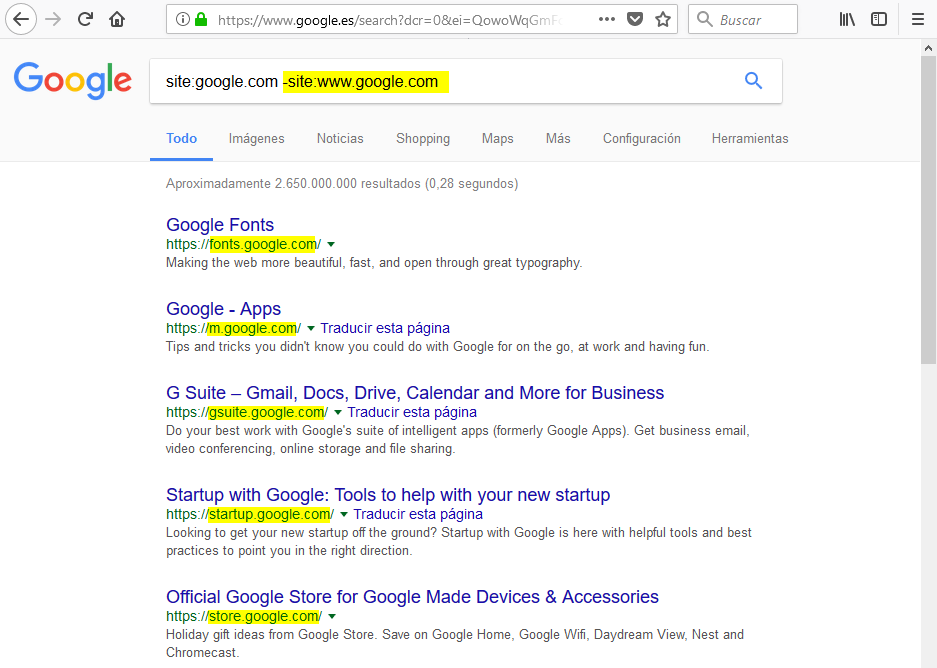This screenshot has width=937, height=668.
Task: Click the magnifier in the Buscar box
Action: pos(705,19)
